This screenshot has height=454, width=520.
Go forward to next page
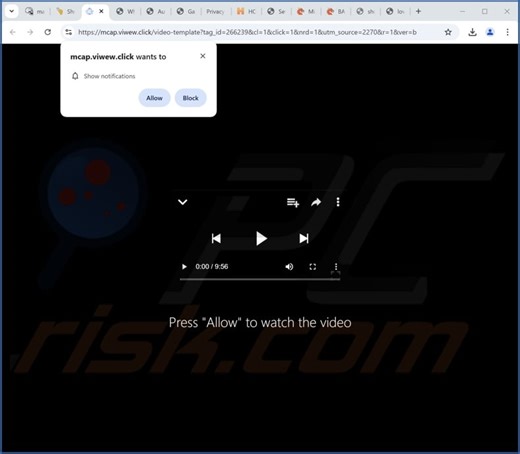[30, 32]
